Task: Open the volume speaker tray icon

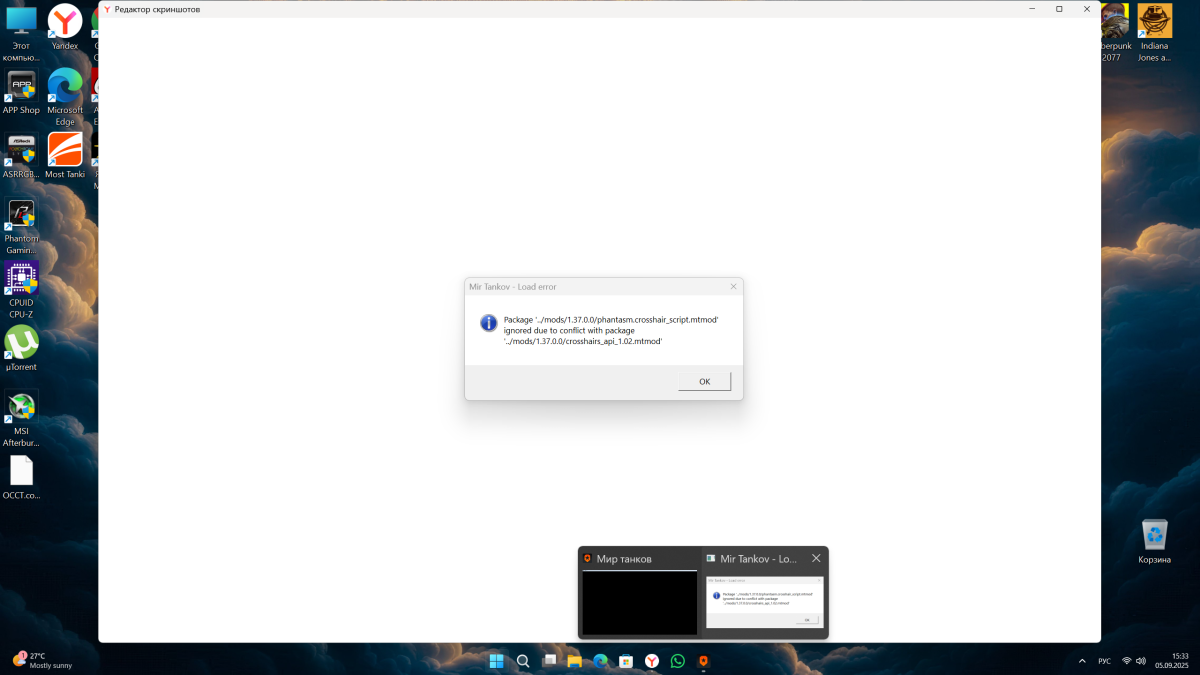Action: tap(1141, 661)
